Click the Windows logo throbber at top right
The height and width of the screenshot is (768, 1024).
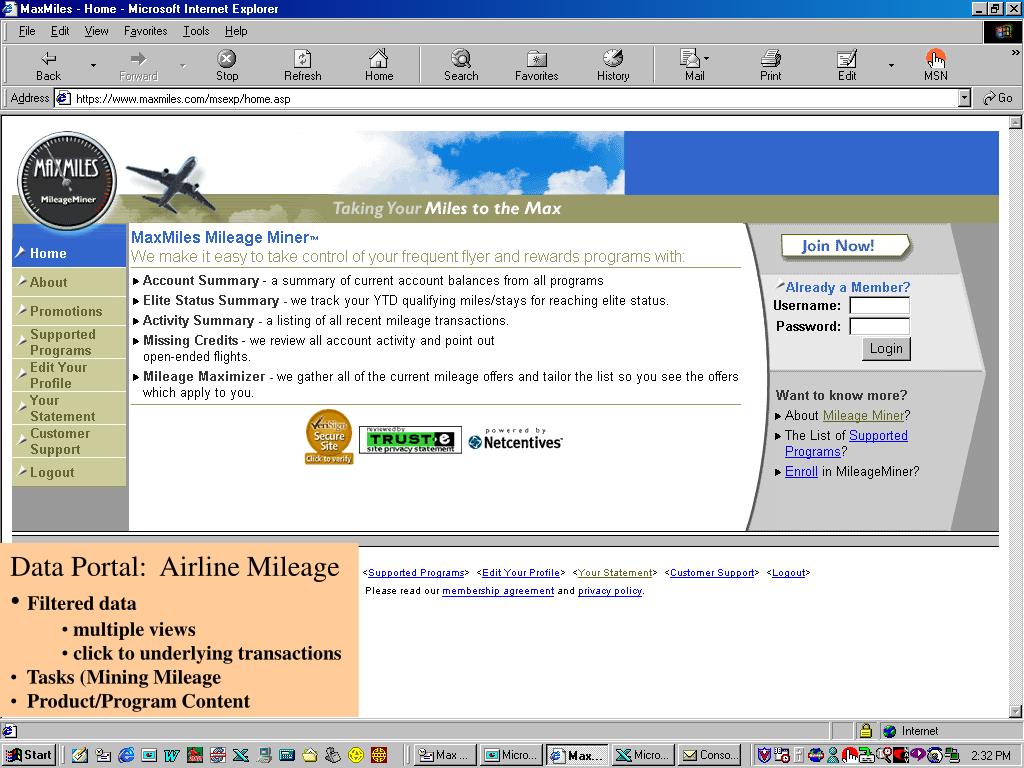tap(1002, 31)
